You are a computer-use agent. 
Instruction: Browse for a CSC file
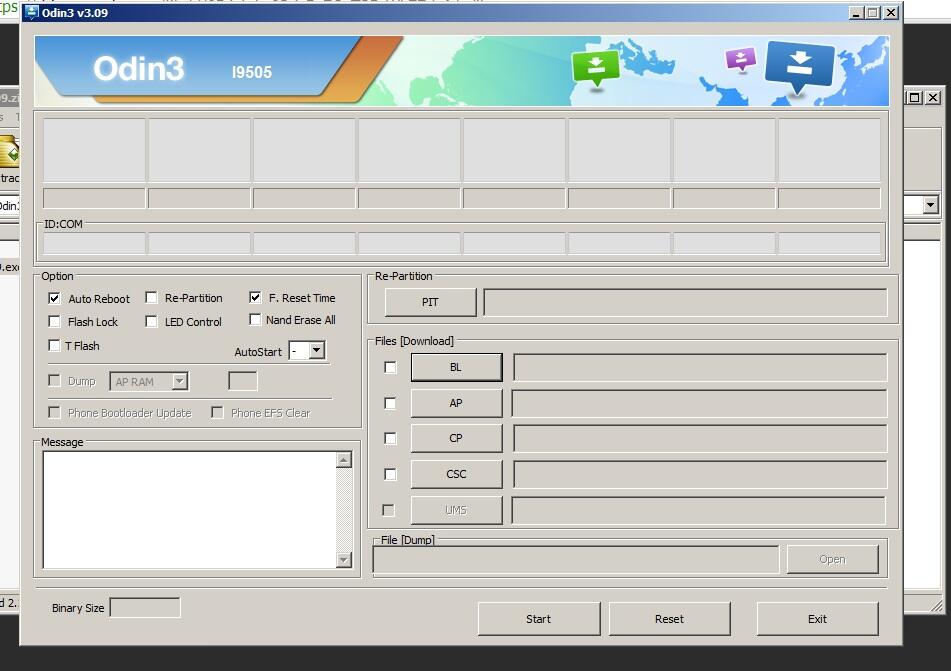(456, 474)
